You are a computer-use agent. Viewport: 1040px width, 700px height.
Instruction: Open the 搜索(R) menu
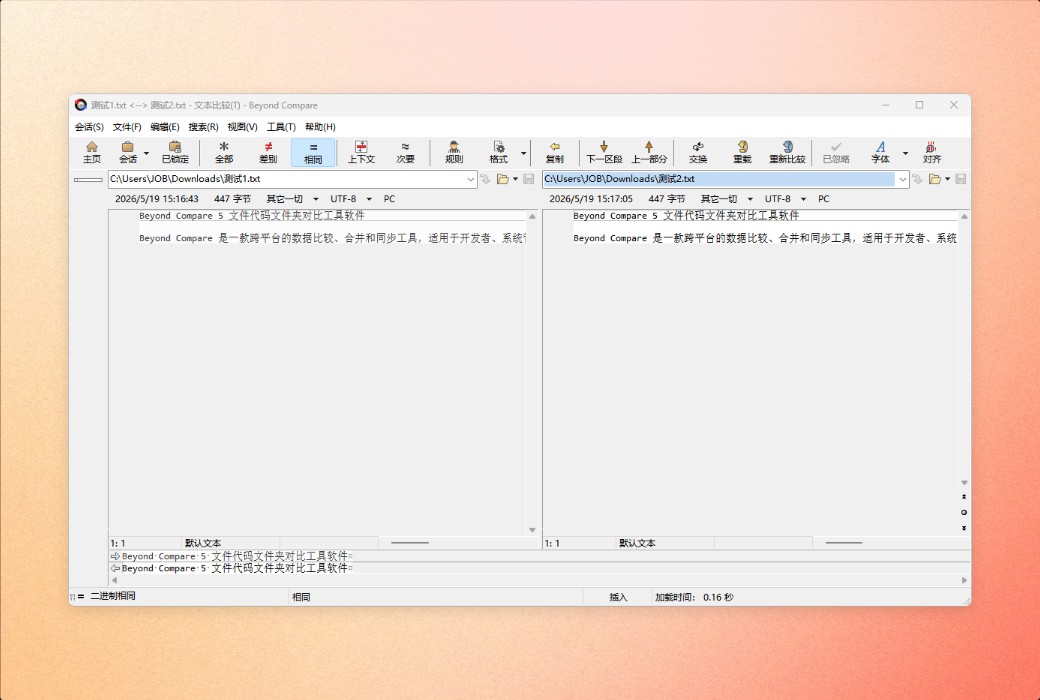(x=203, y=127)
